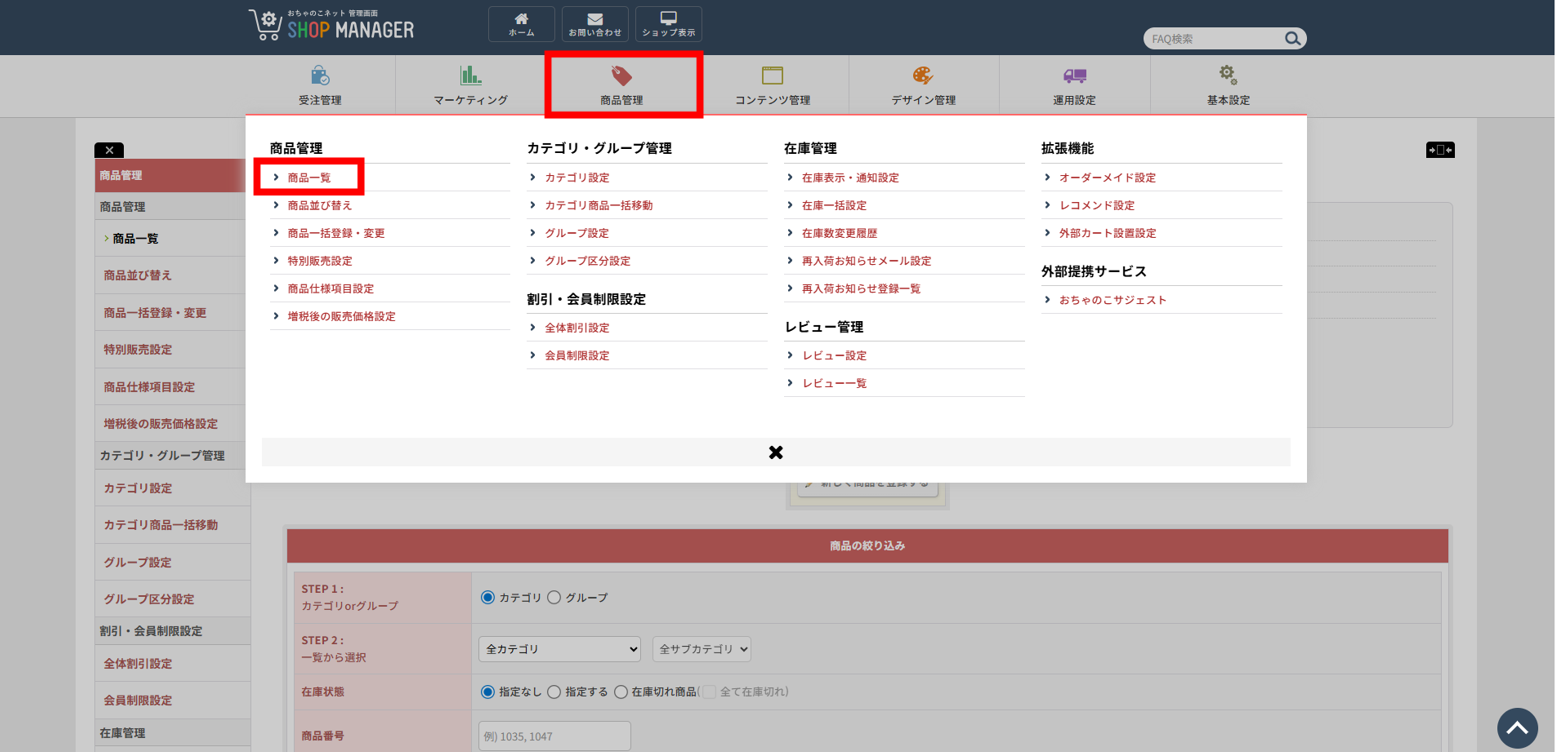
Task: Open デザイン管理 palette icon
Action: [923, 76]
